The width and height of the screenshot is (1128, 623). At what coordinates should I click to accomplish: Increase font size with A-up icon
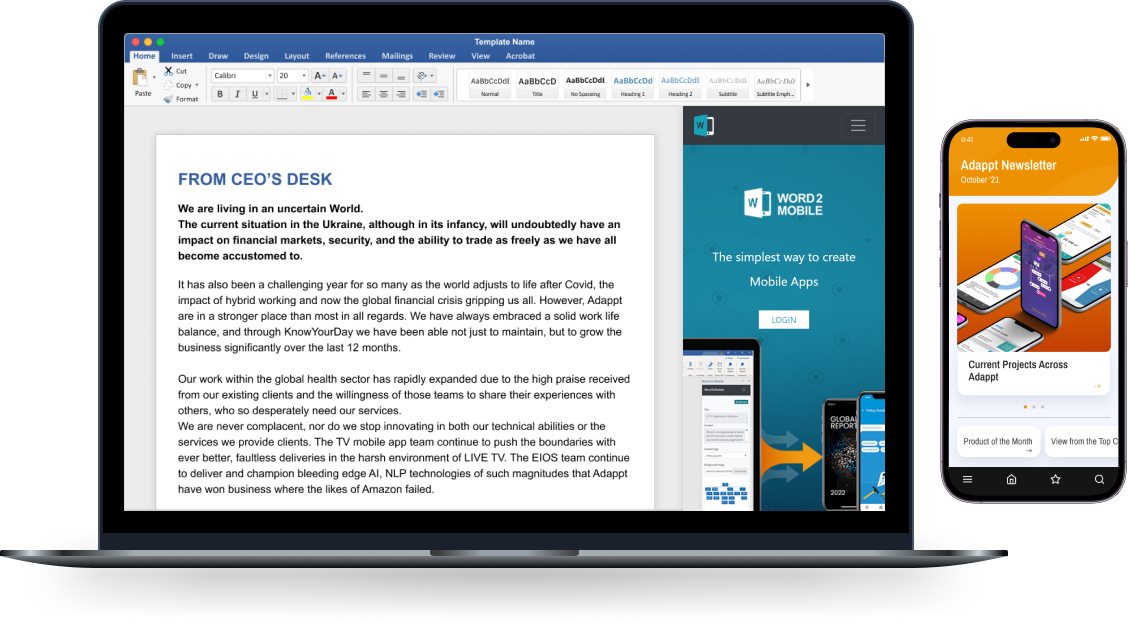click(320, 76)
